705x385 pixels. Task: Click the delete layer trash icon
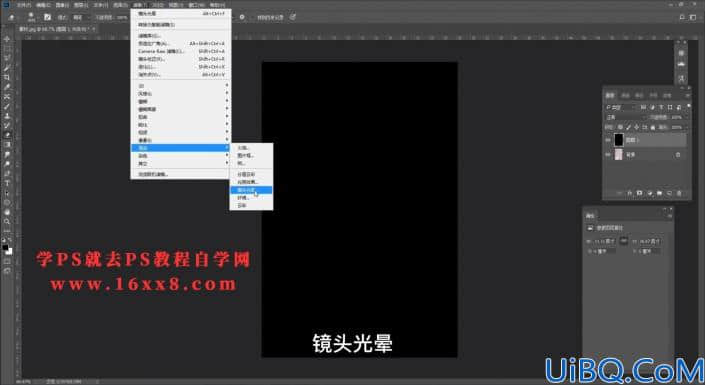pos(679,193)
